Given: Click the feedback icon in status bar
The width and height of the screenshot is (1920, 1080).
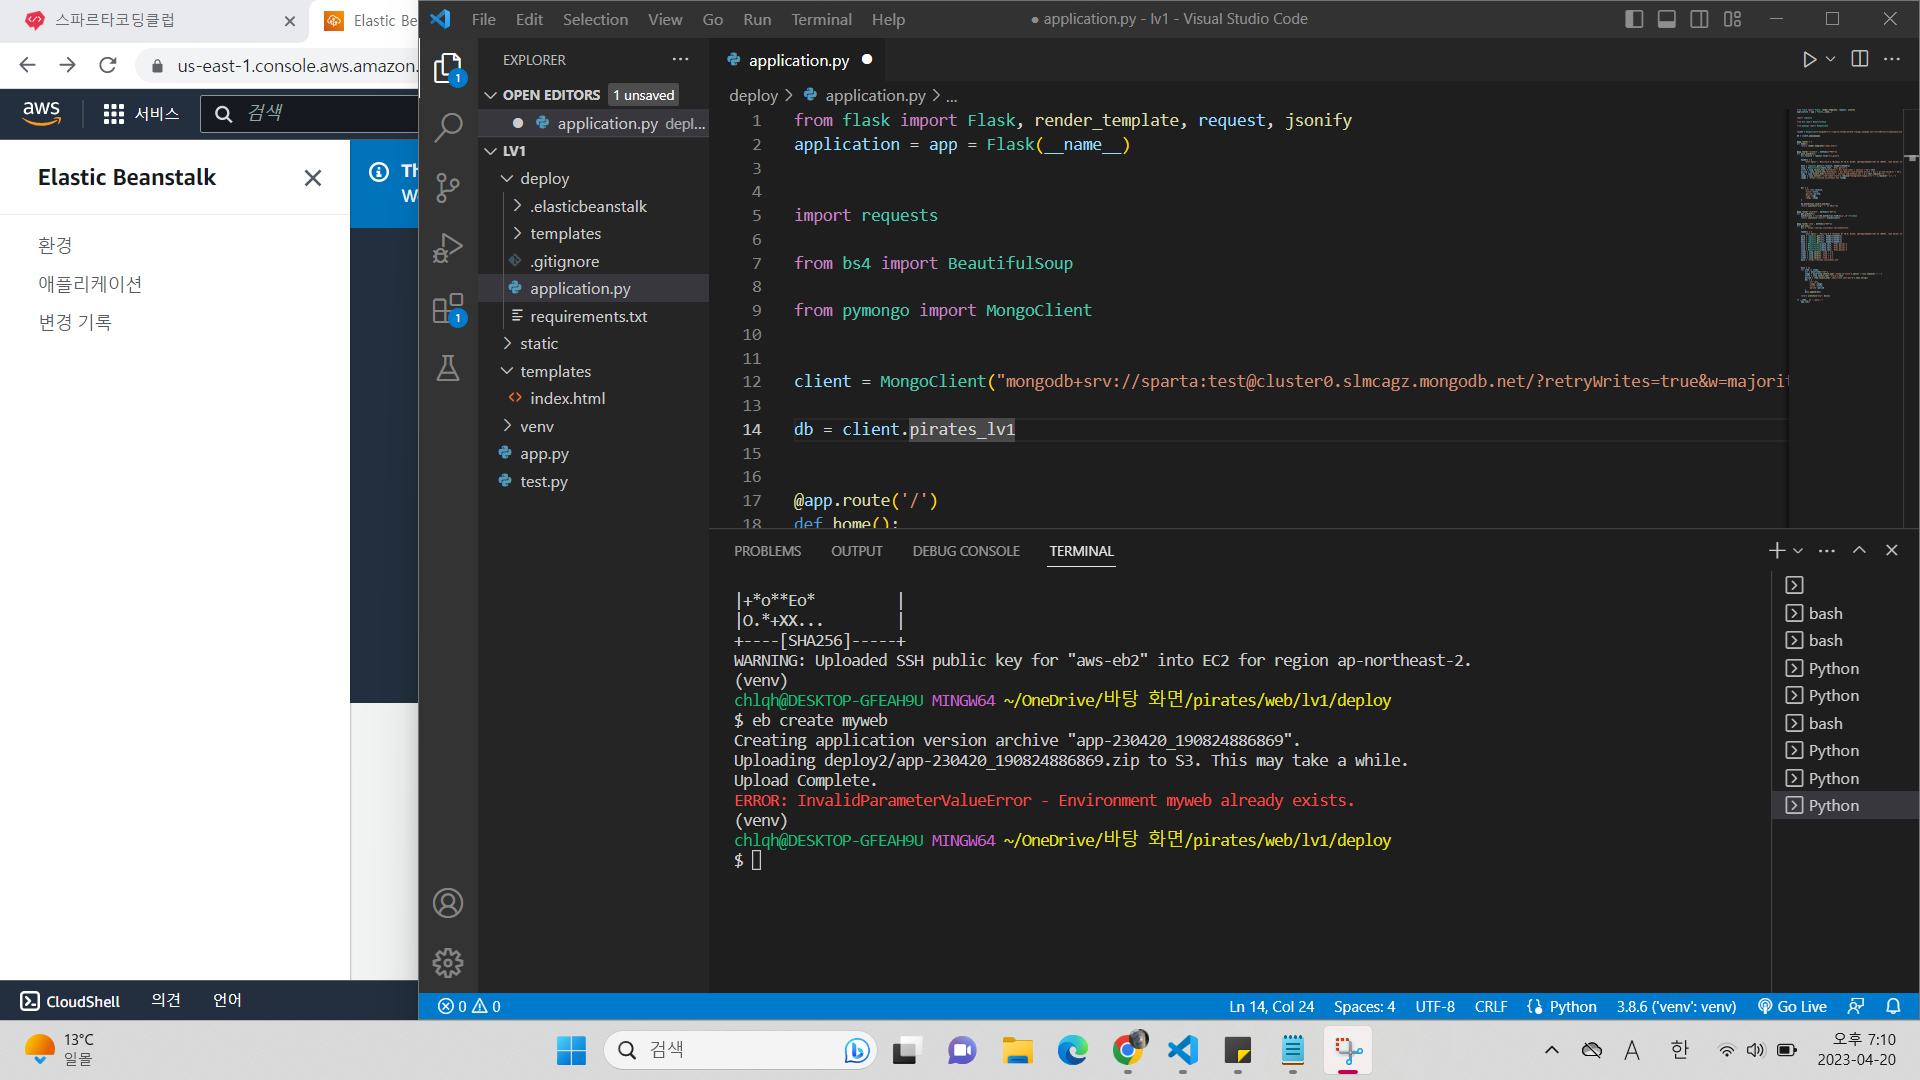Looking at the screenshot, I should point(1856,1007).
